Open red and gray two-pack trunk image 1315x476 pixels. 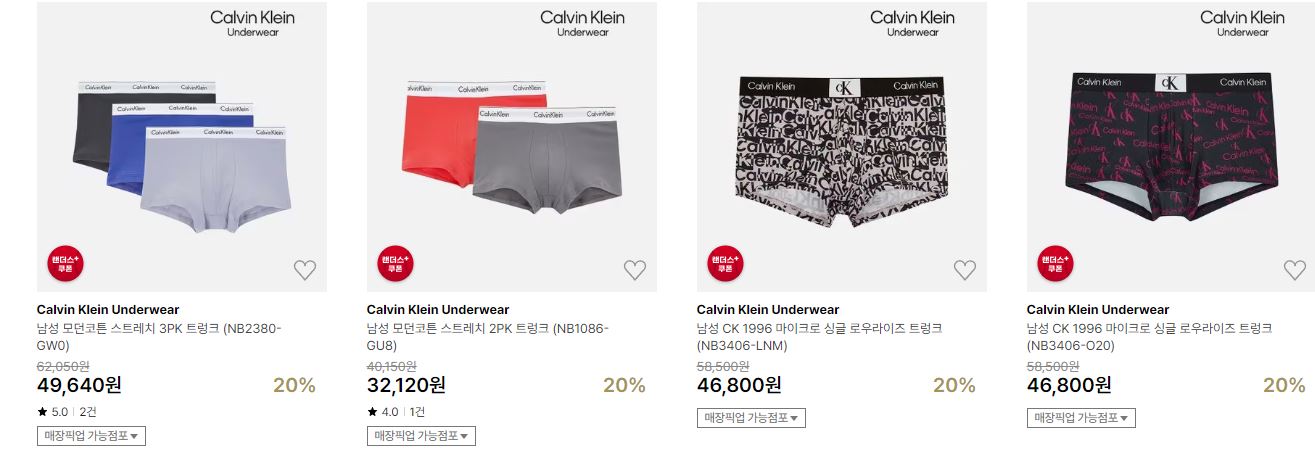click(x=512, y=147)
